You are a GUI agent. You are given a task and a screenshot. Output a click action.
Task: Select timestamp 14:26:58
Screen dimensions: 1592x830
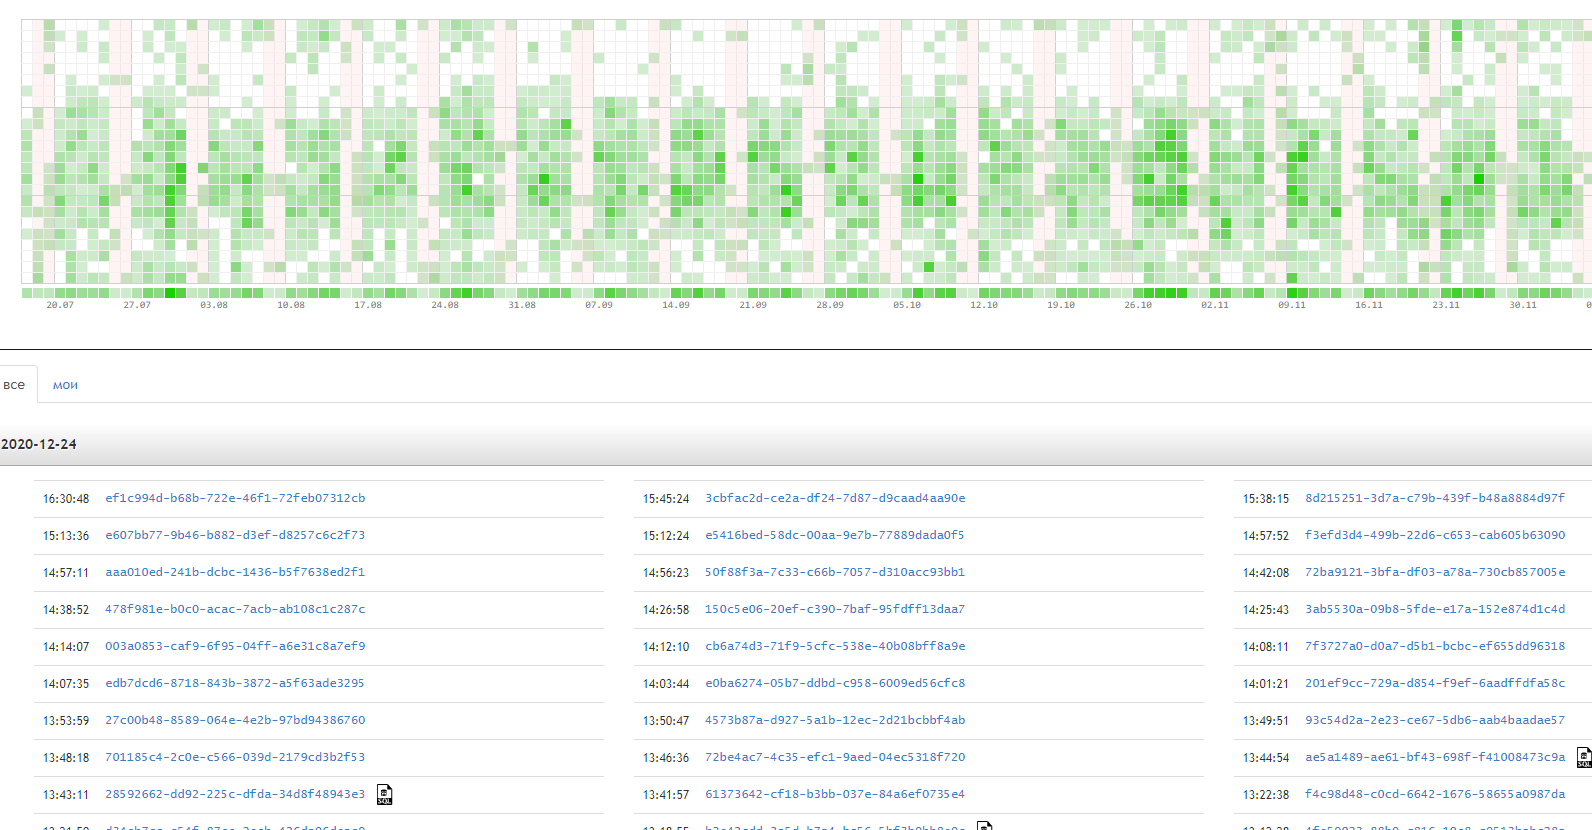666,610
